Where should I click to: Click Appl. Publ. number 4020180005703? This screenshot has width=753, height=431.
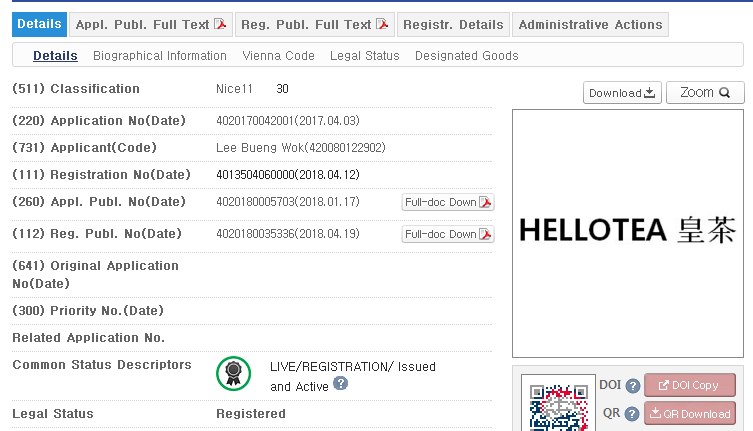click(x=255, y=202)
